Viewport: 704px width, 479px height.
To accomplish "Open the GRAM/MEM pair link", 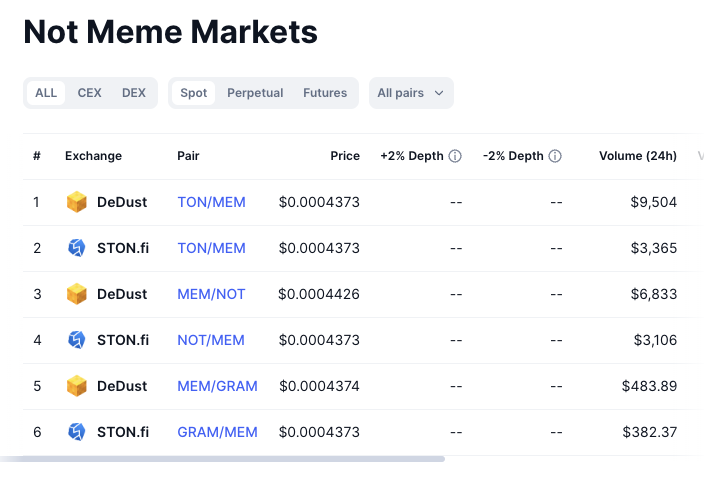I will coord(217,432).
